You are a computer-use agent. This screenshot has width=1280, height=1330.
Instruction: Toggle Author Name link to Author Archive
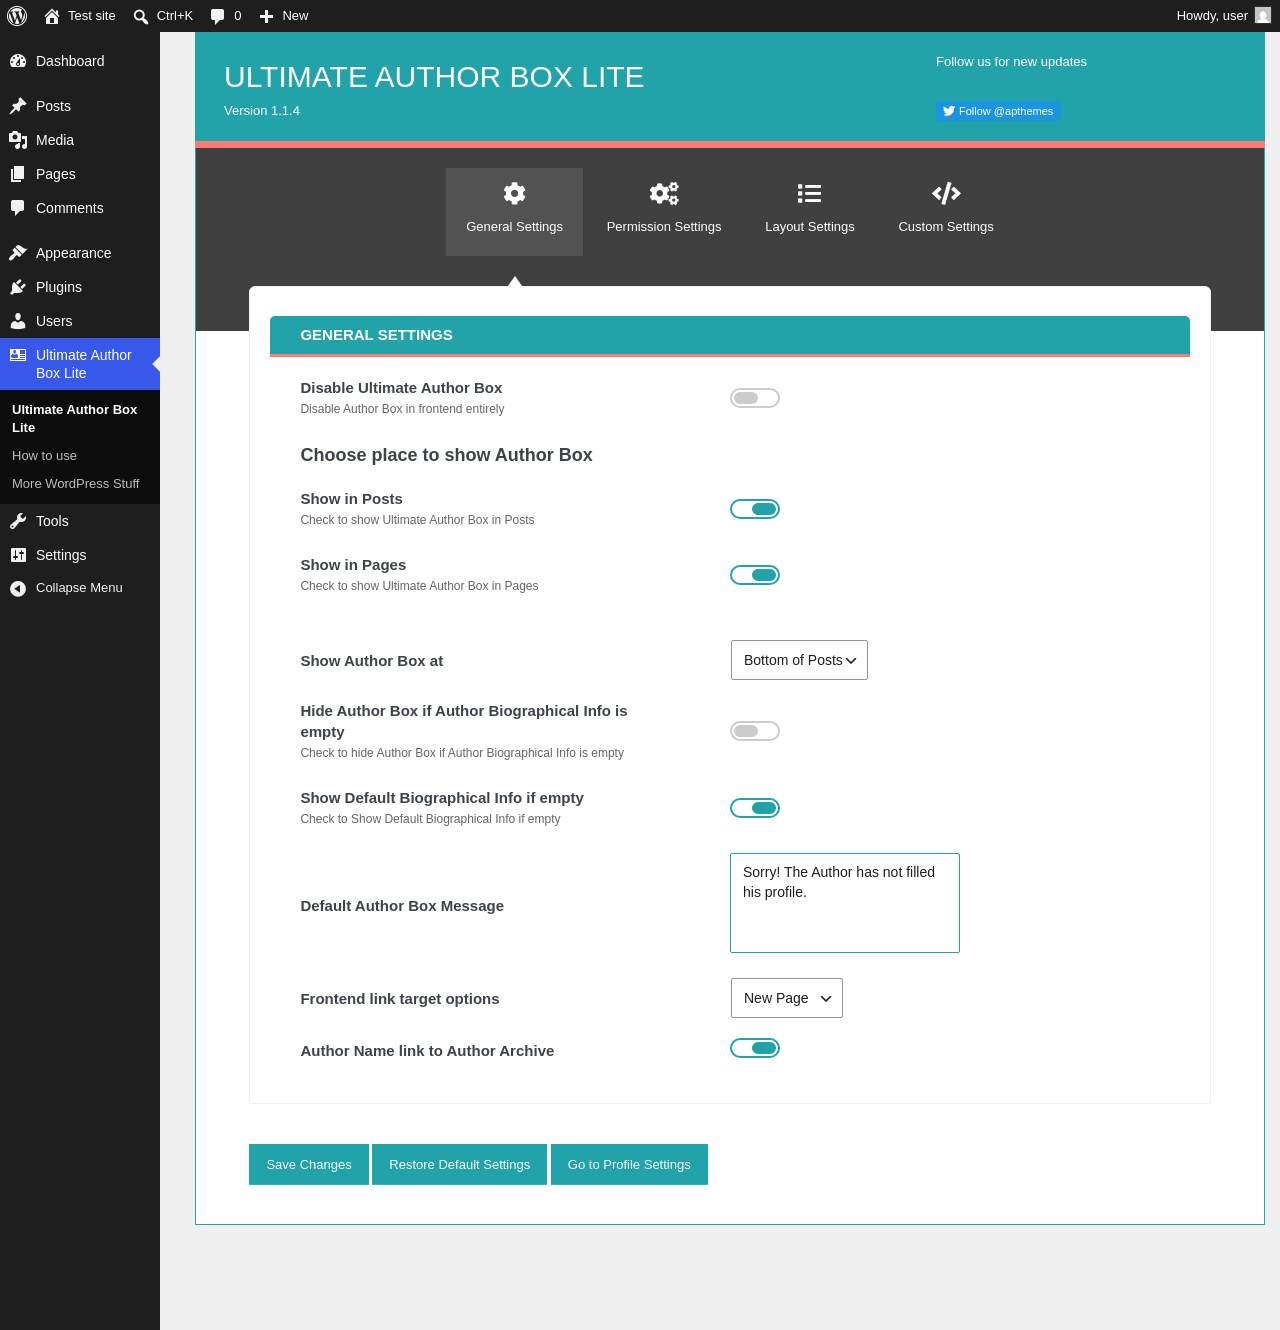pos(755,1048)
